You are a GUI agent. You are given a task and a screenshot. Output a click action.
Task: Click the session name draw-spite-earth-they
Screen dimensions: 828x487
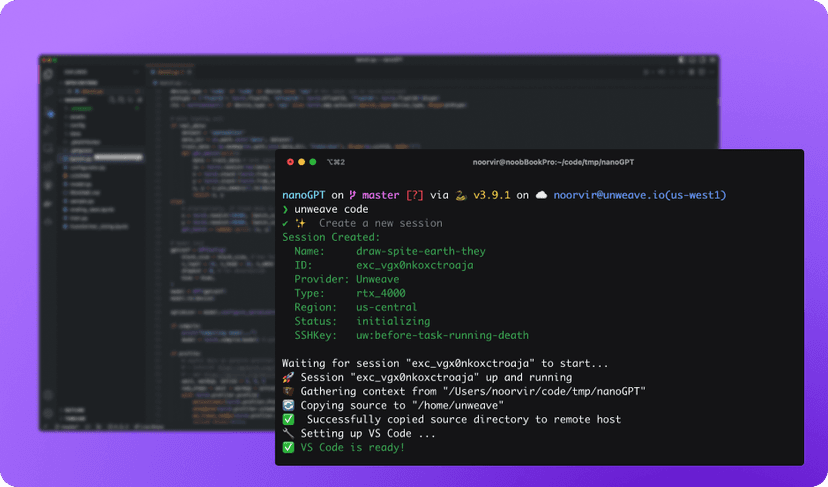[x=421, y=251]
